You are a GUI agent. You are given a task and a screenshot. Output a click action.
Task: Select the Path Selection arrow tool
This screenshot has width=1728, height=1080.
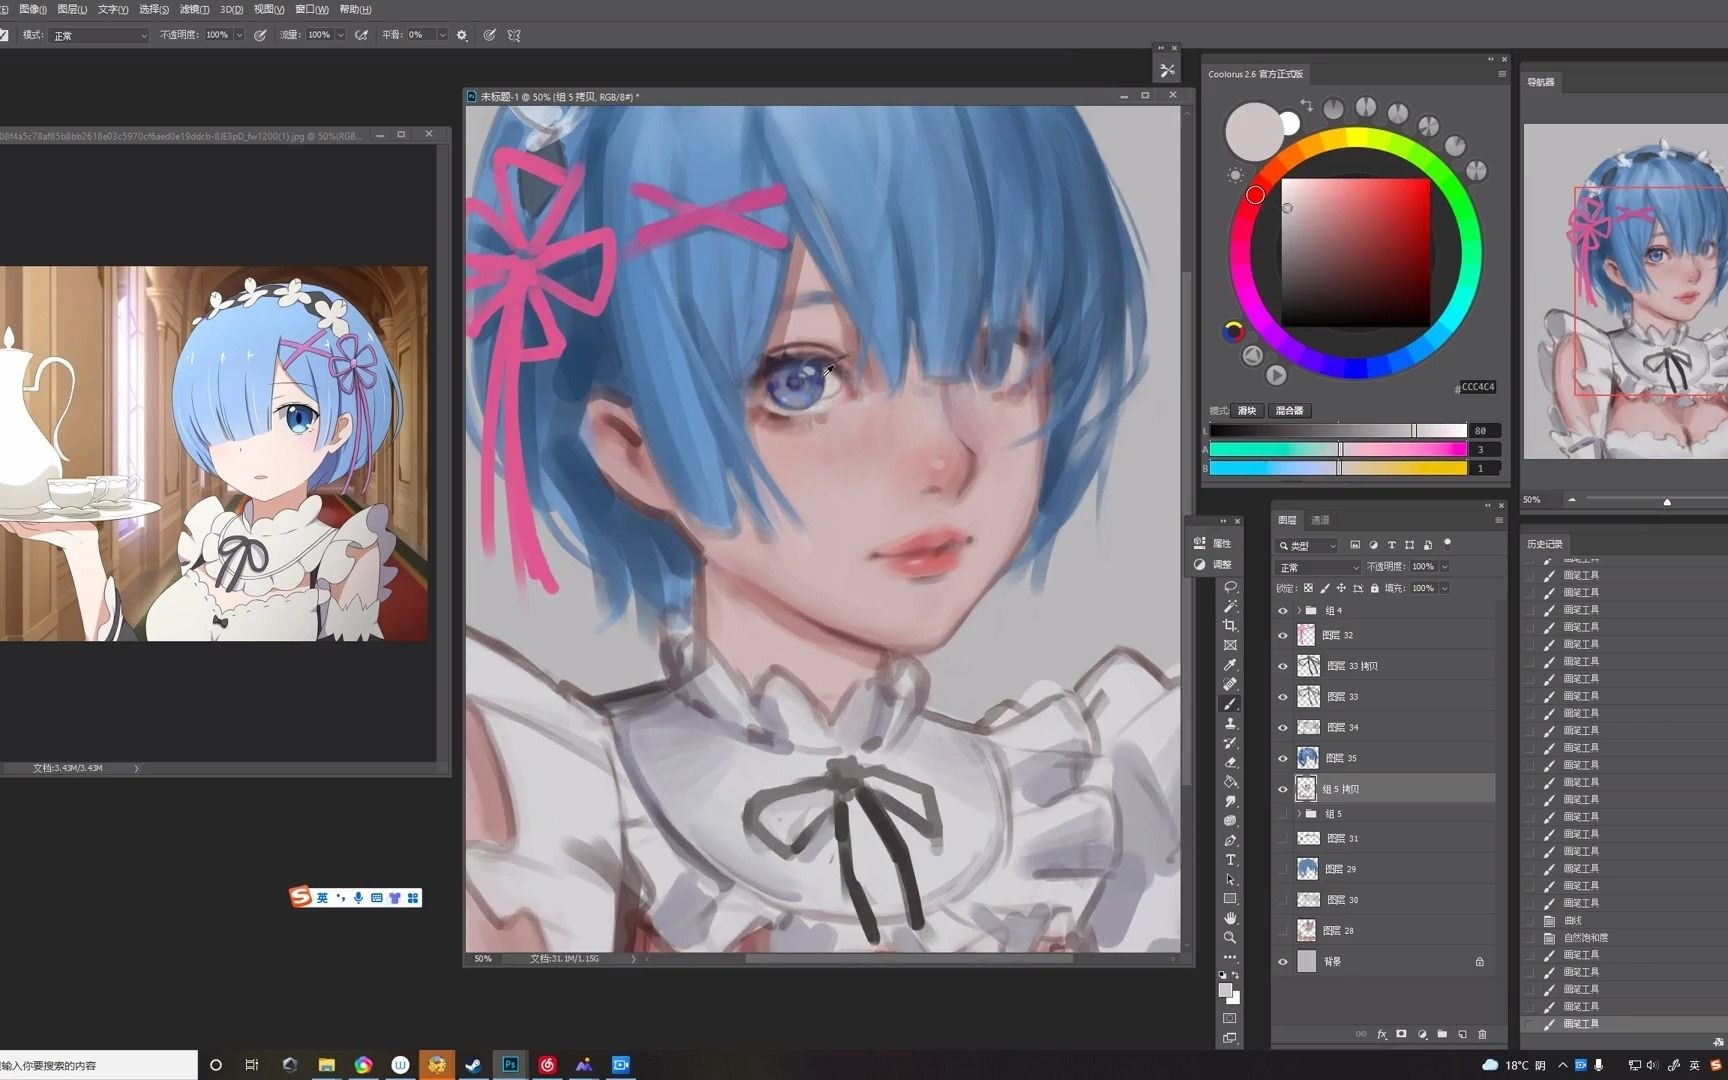(1230, 879)
